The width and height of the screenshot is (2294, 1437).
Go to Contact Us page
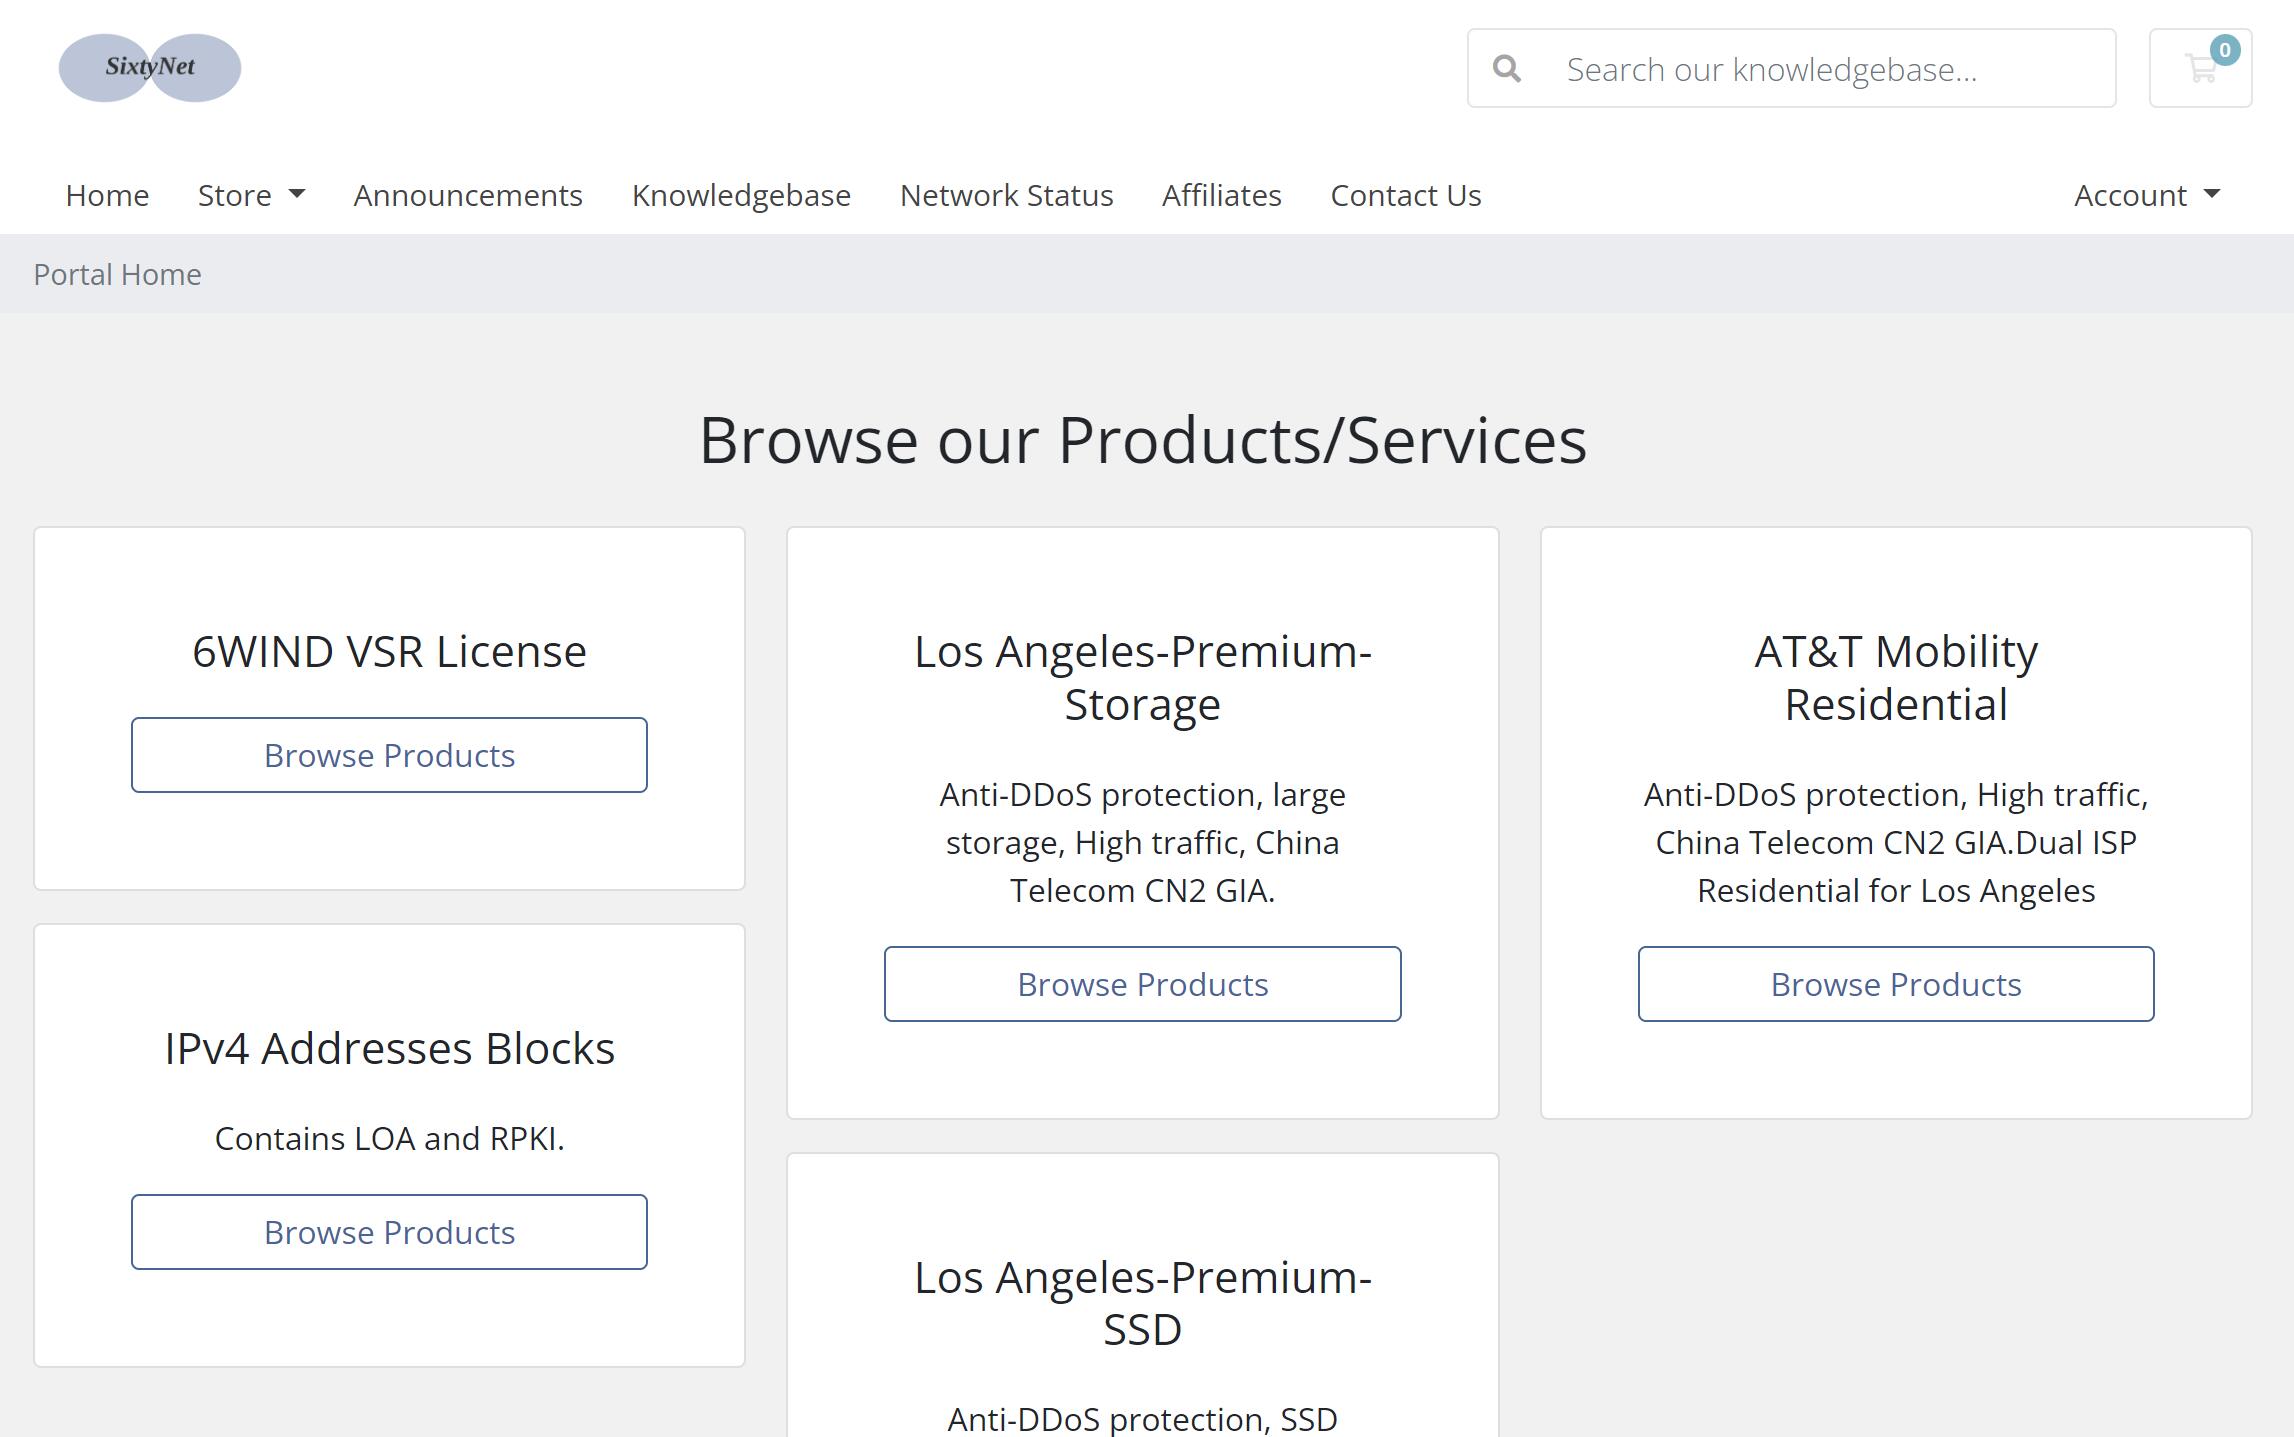point(1405,195)
